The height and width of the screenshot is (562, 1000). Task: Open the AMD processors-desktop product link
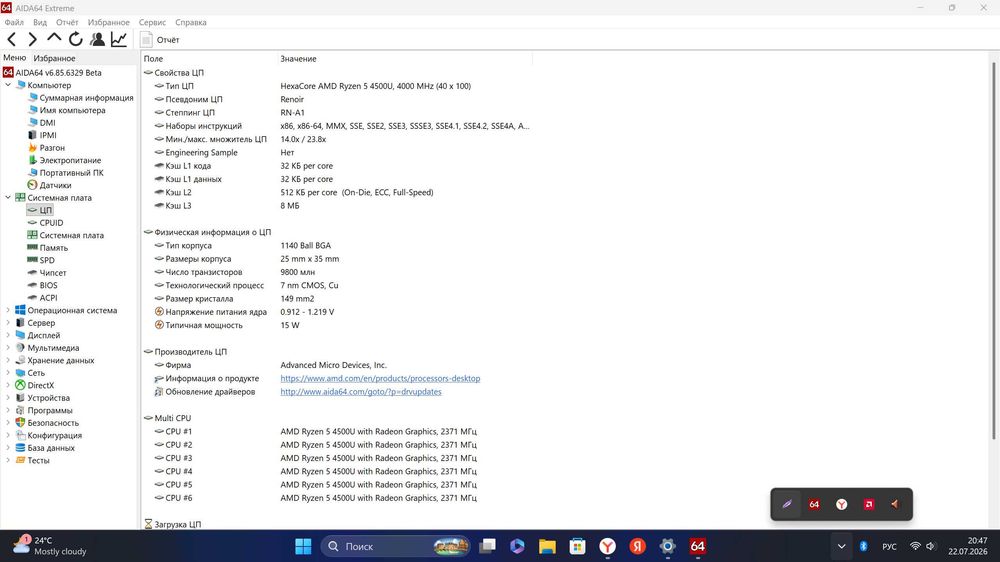[380, 378]
